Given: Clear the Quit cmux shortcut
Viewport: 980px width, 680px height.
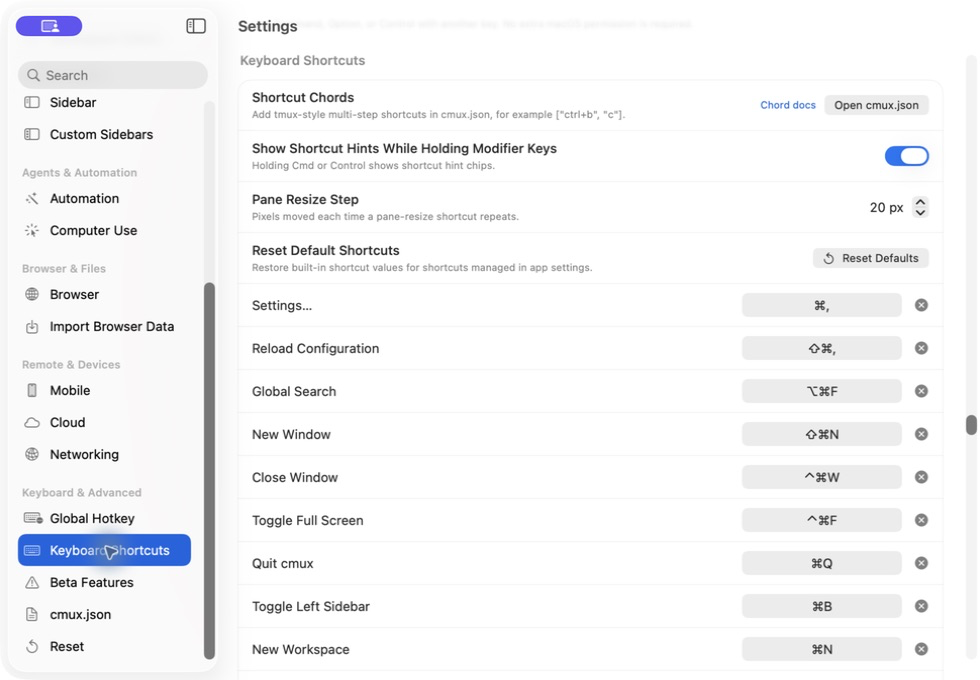Looking at the screenshot, I should pos(921,563).
